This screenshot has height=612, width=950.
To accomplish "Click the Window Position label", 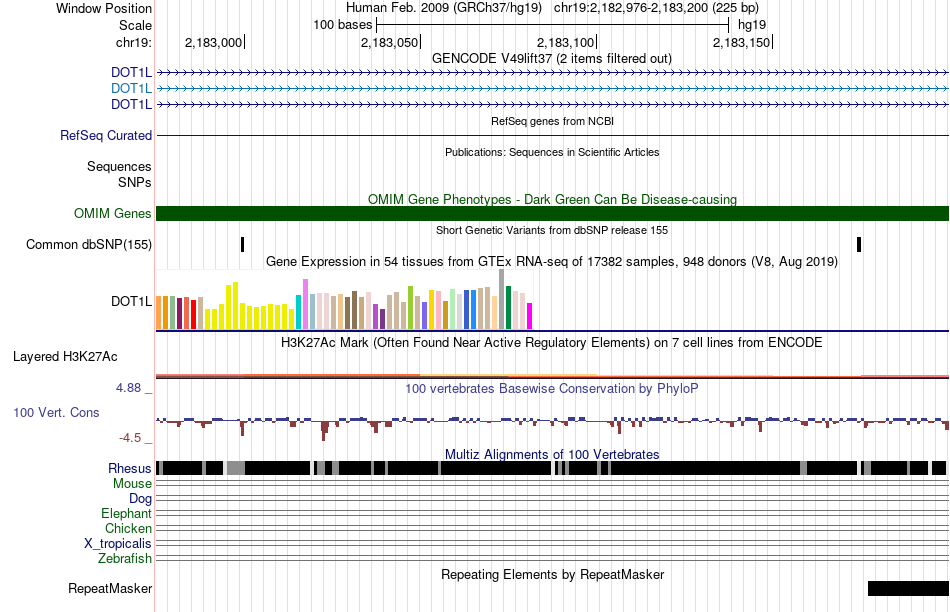I will pos(104,8).
